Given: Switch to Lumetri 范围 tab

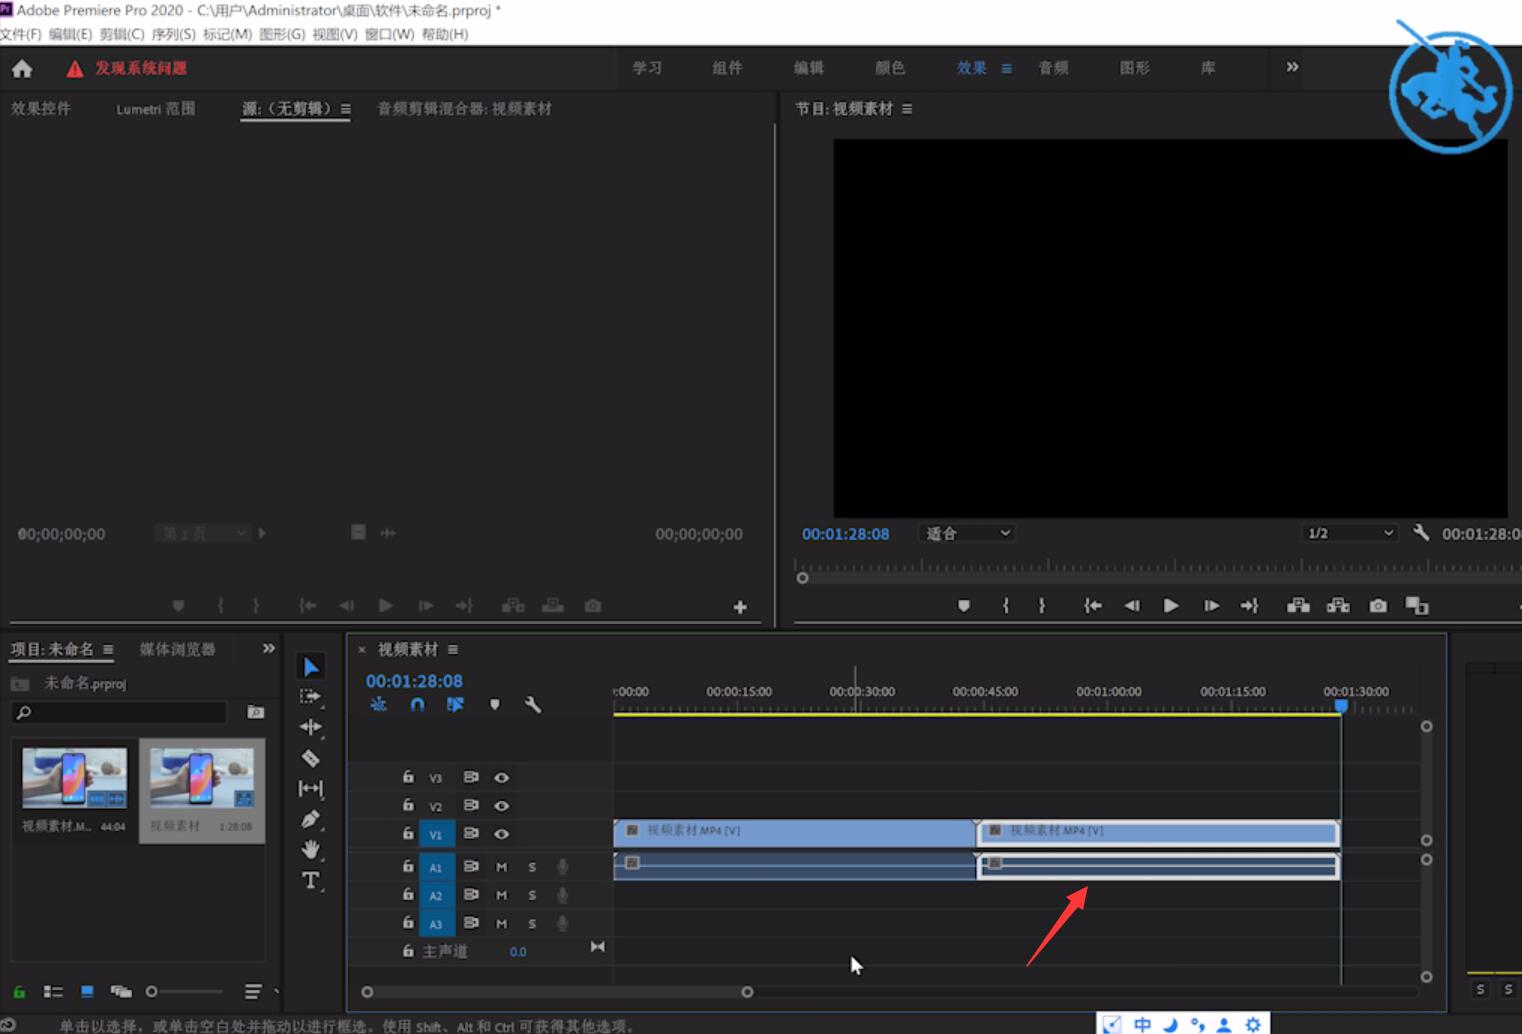Looking at the screenshot, I should [156, 109].
